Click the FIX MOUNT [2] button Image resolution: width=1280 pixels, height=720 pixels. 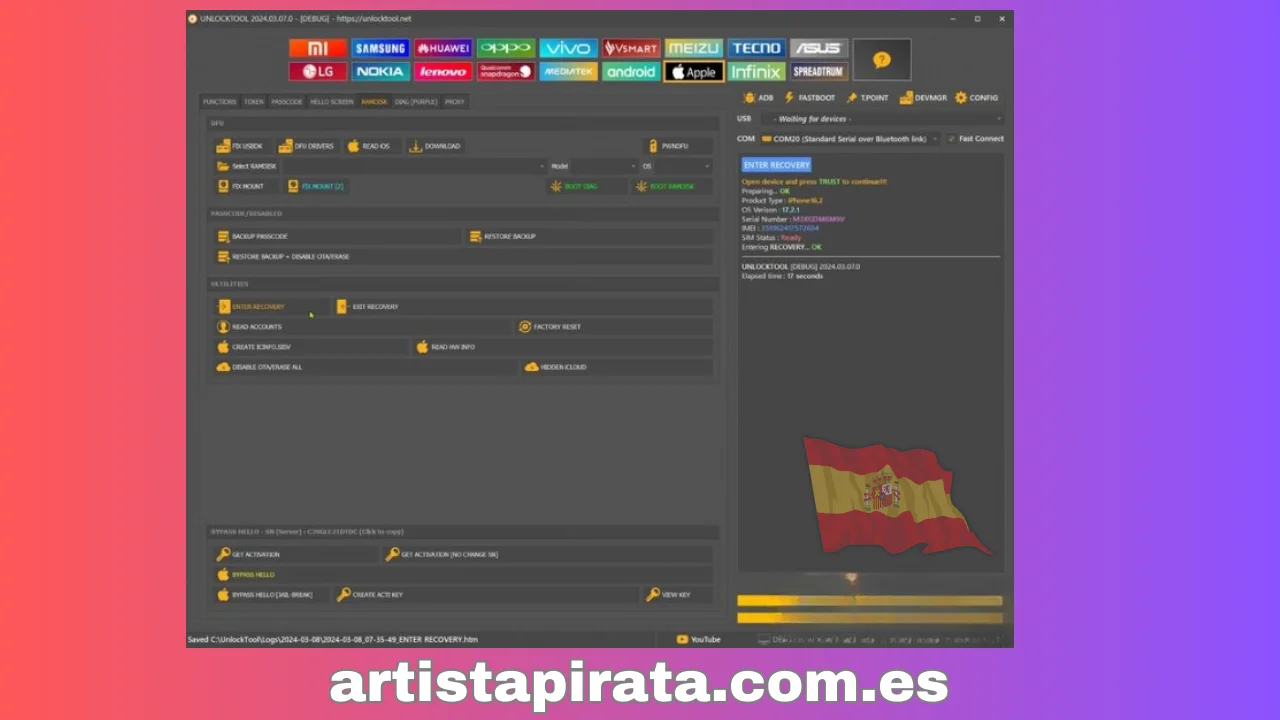(x=316, y=186)
